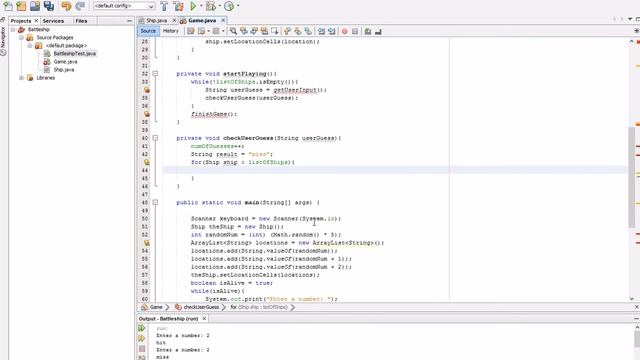Screen dimensions: 640x360
Task: Toggle Highlight Search icon
Action: pyautogui.click(x=264, y=31)
